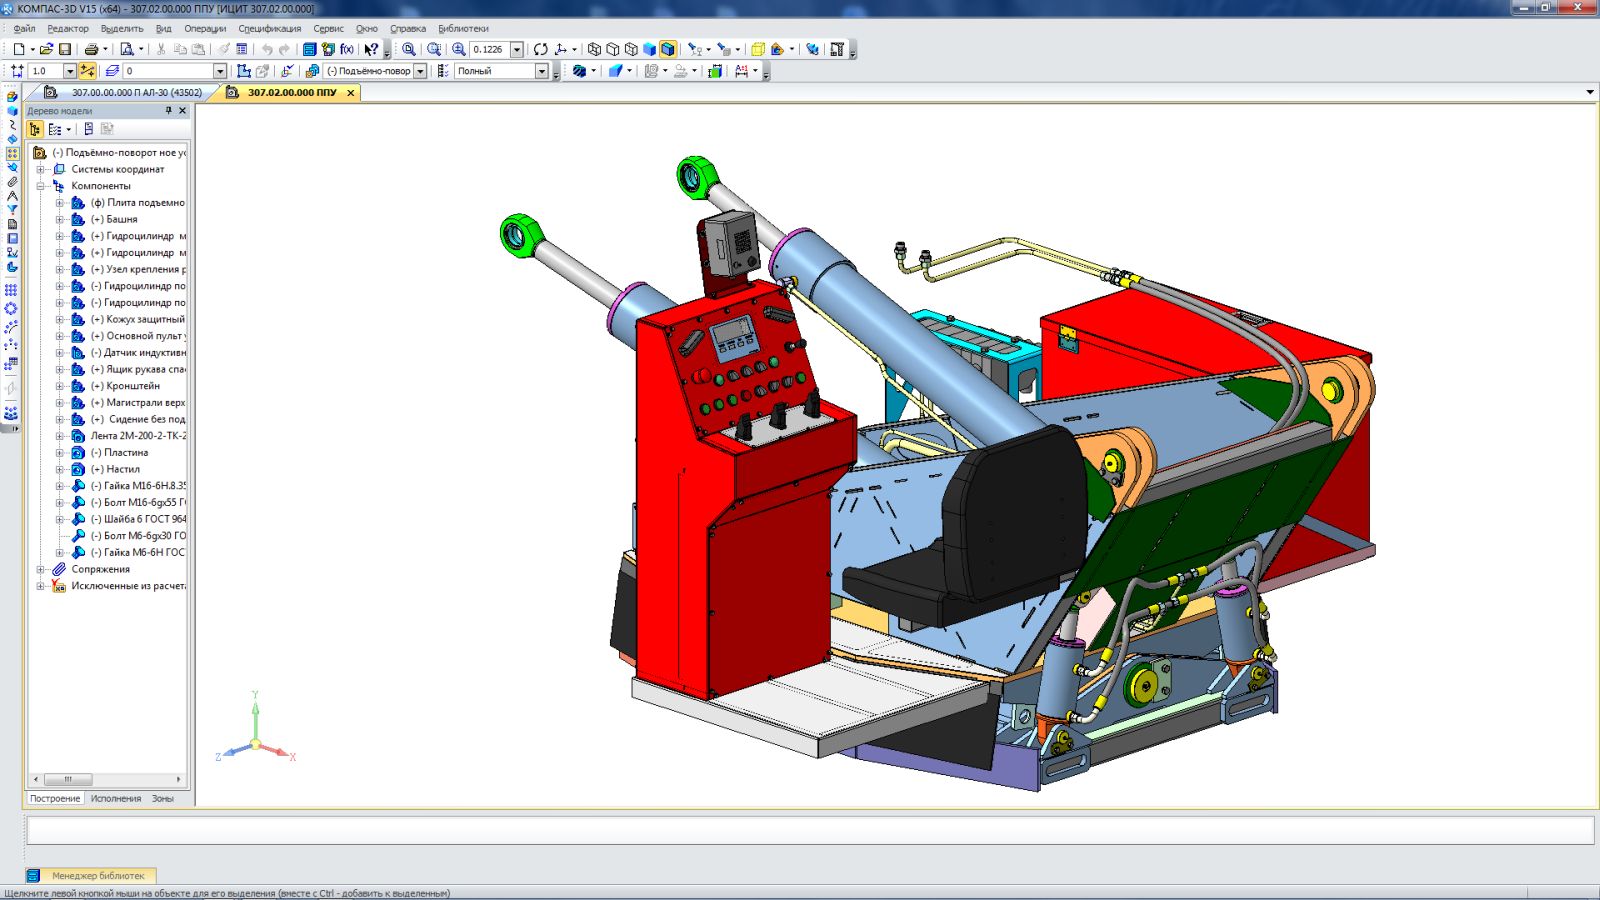Open the Операции menu
Viewport: 1600px width, 900px height.
click(x=205, y=29)
